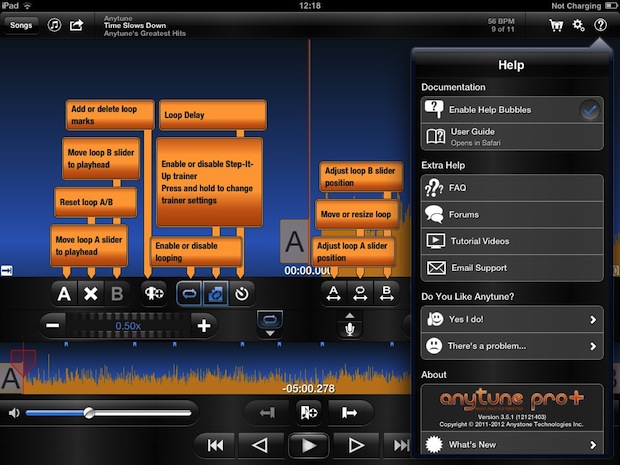Reset loop A/B with X button
This screenshot has width=620, height=465.
pyautogui.click(x=91, y=294)
